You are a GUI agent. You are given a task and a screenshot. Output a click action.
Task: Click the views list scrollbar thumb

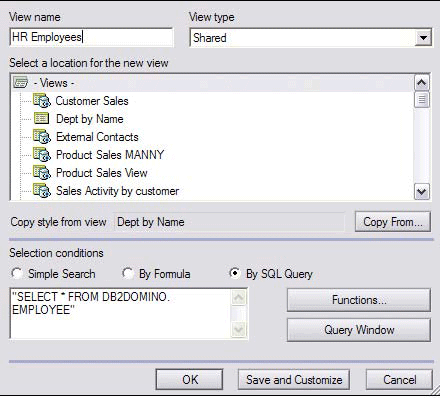click(x=422, y=99)
